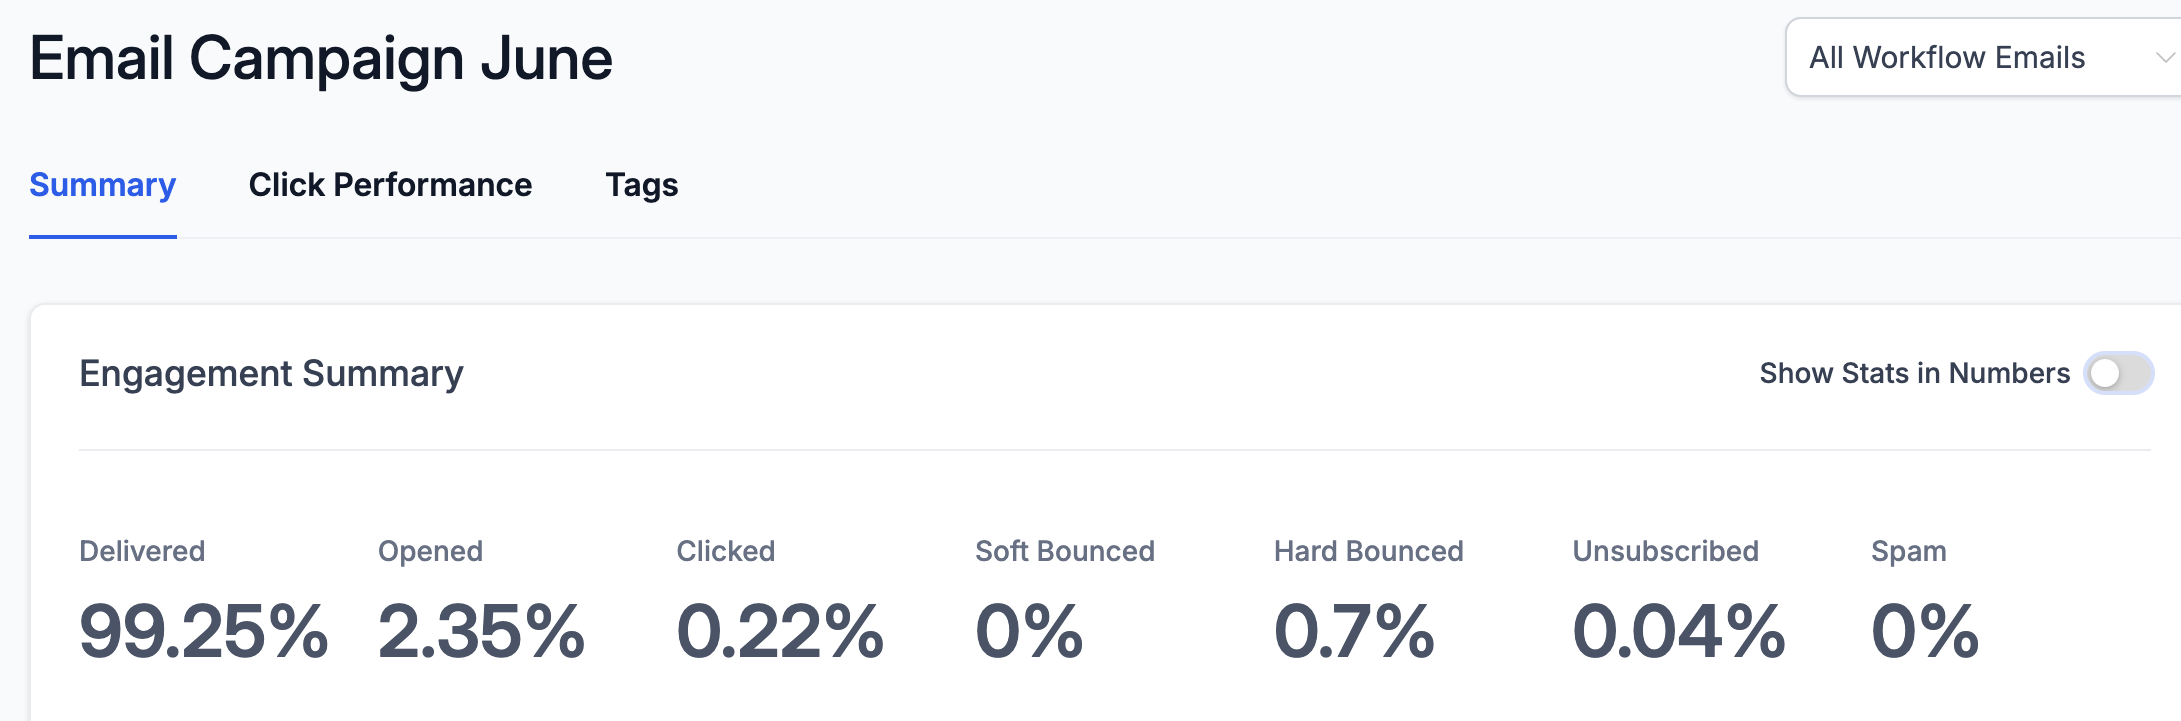Click the Email Campaign June title
The image size is (2181, 721).
[x=320, y=58]
